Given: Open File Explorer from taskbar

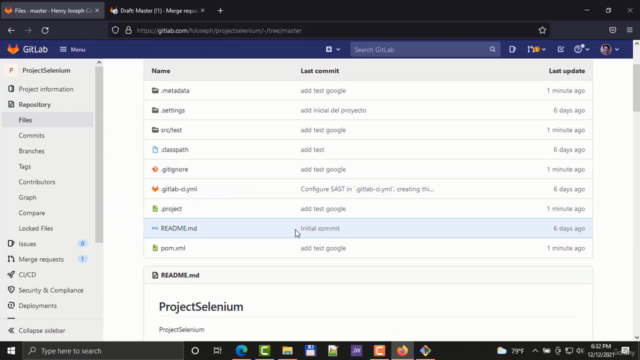Looking at the screenshot, I should (x=287, y=351).
